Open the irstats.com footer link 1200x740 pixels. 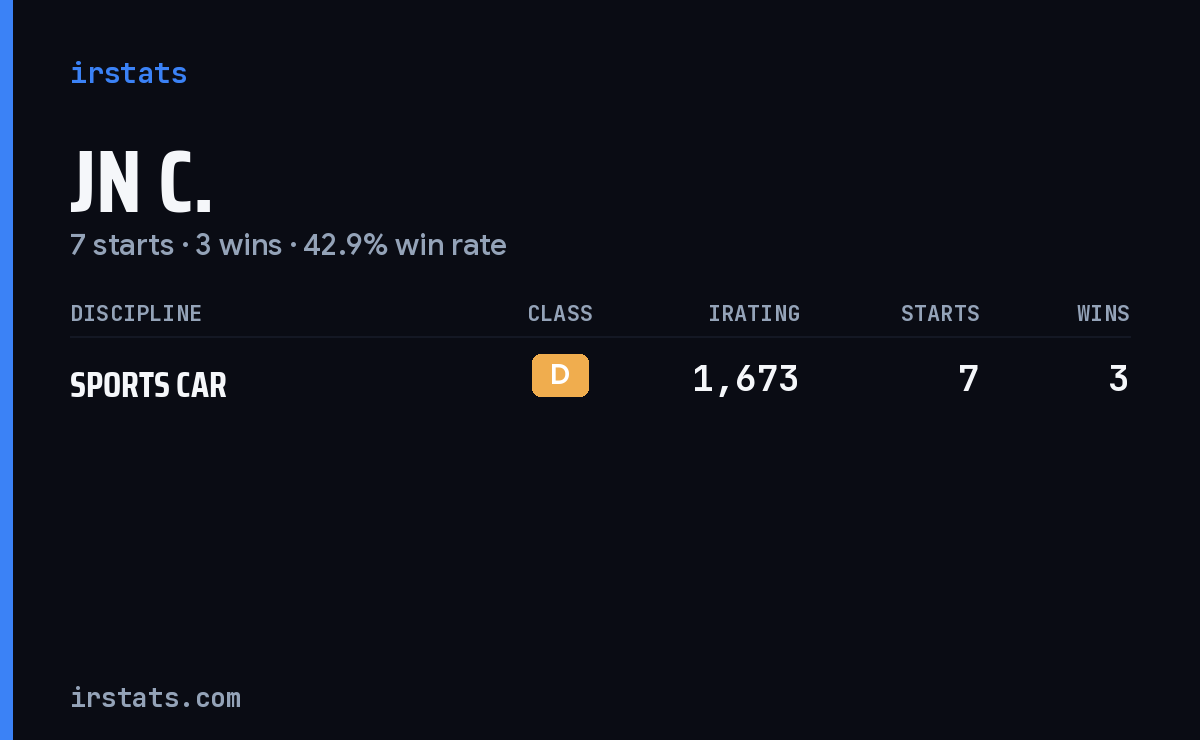(155, 697)
